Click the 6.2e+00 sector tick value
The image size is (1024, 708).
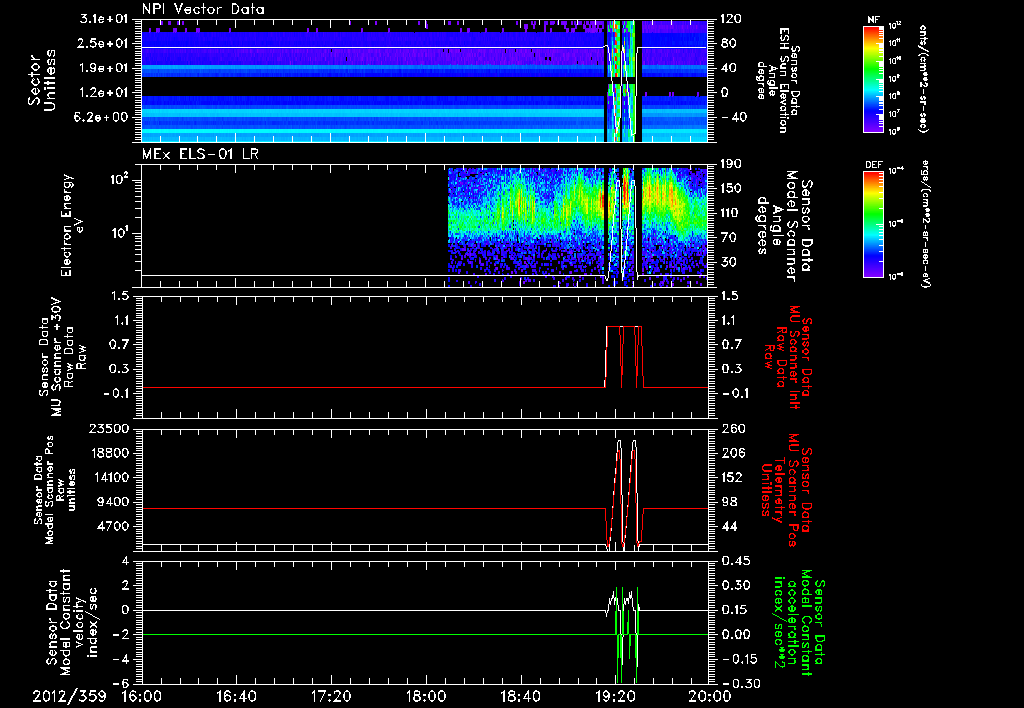click(x=103, y=117)
